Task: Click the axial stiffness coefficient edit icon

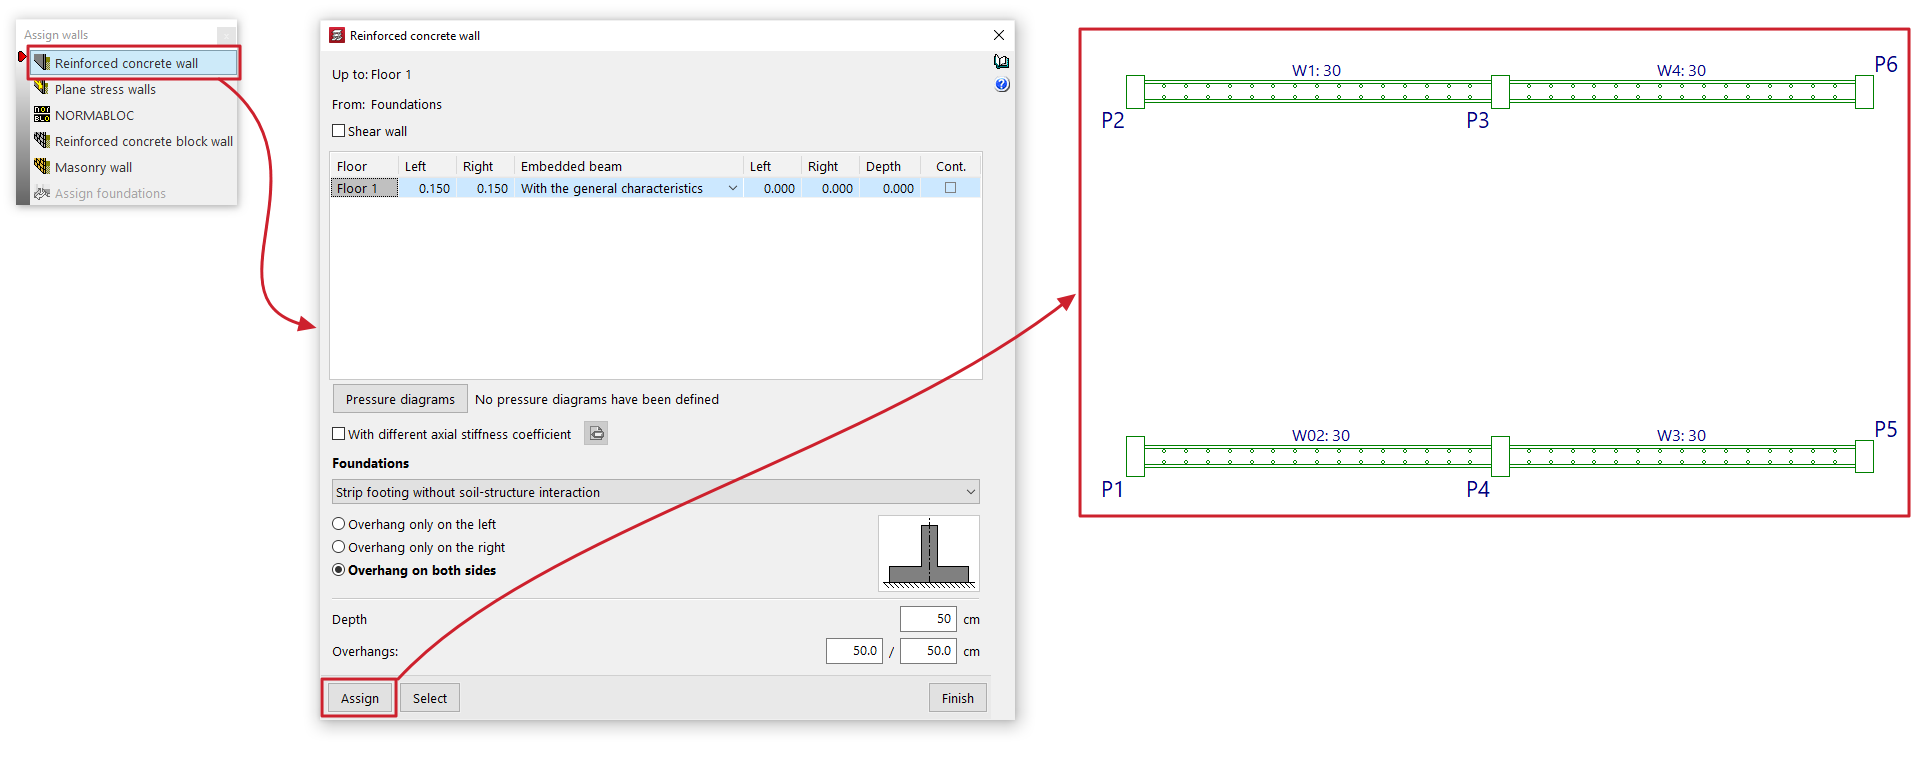Action: [596, 433]
